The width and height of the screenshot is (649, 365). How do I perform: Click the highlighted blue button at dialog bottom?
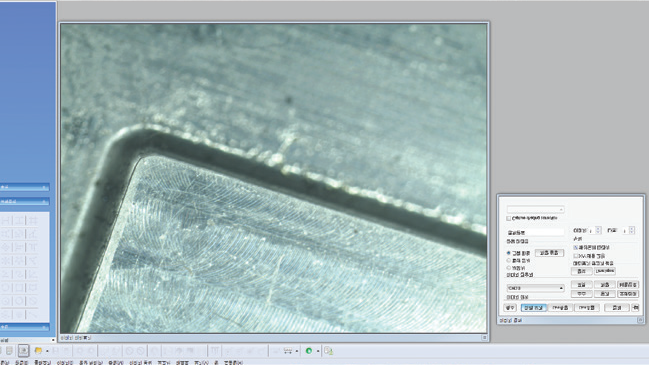pyautogui.click(x=534, y=308)
